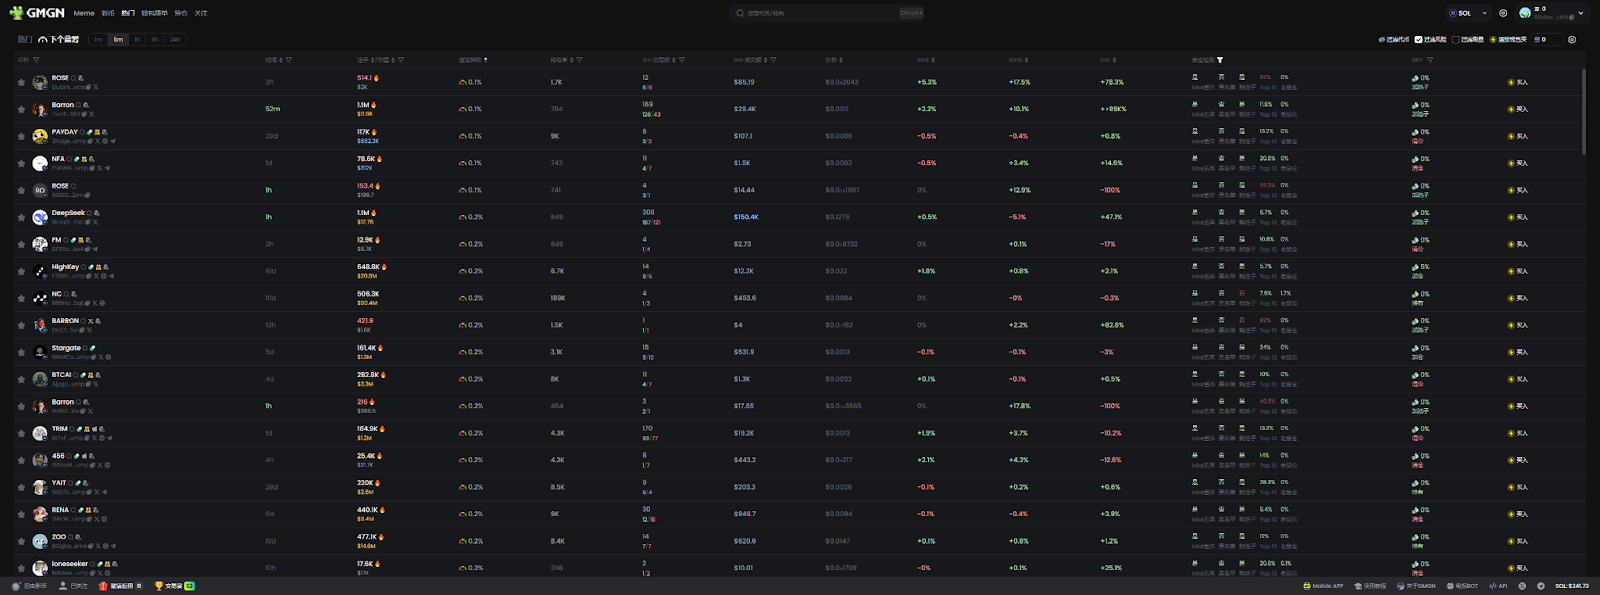Click the token search input field
Viewport: 1600px width, 595px height.
point(815,13)
